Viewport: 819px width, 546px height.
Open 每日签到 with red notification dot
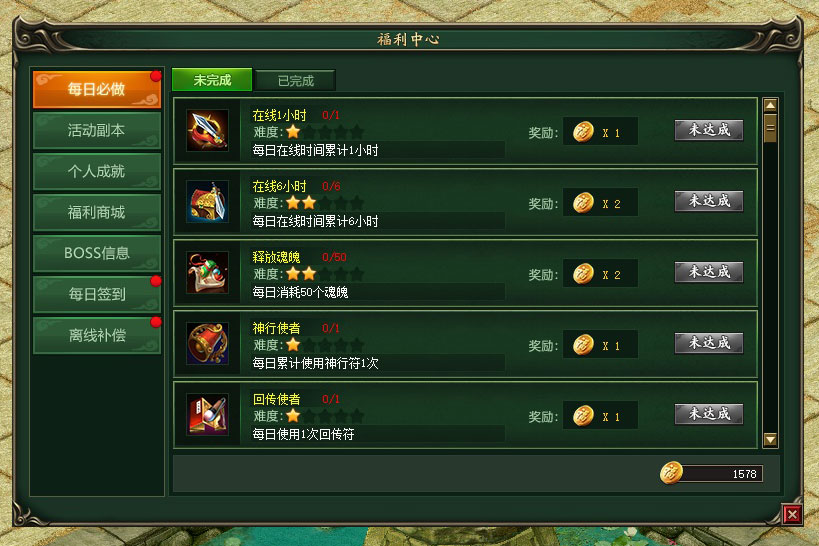pos(97,294)
